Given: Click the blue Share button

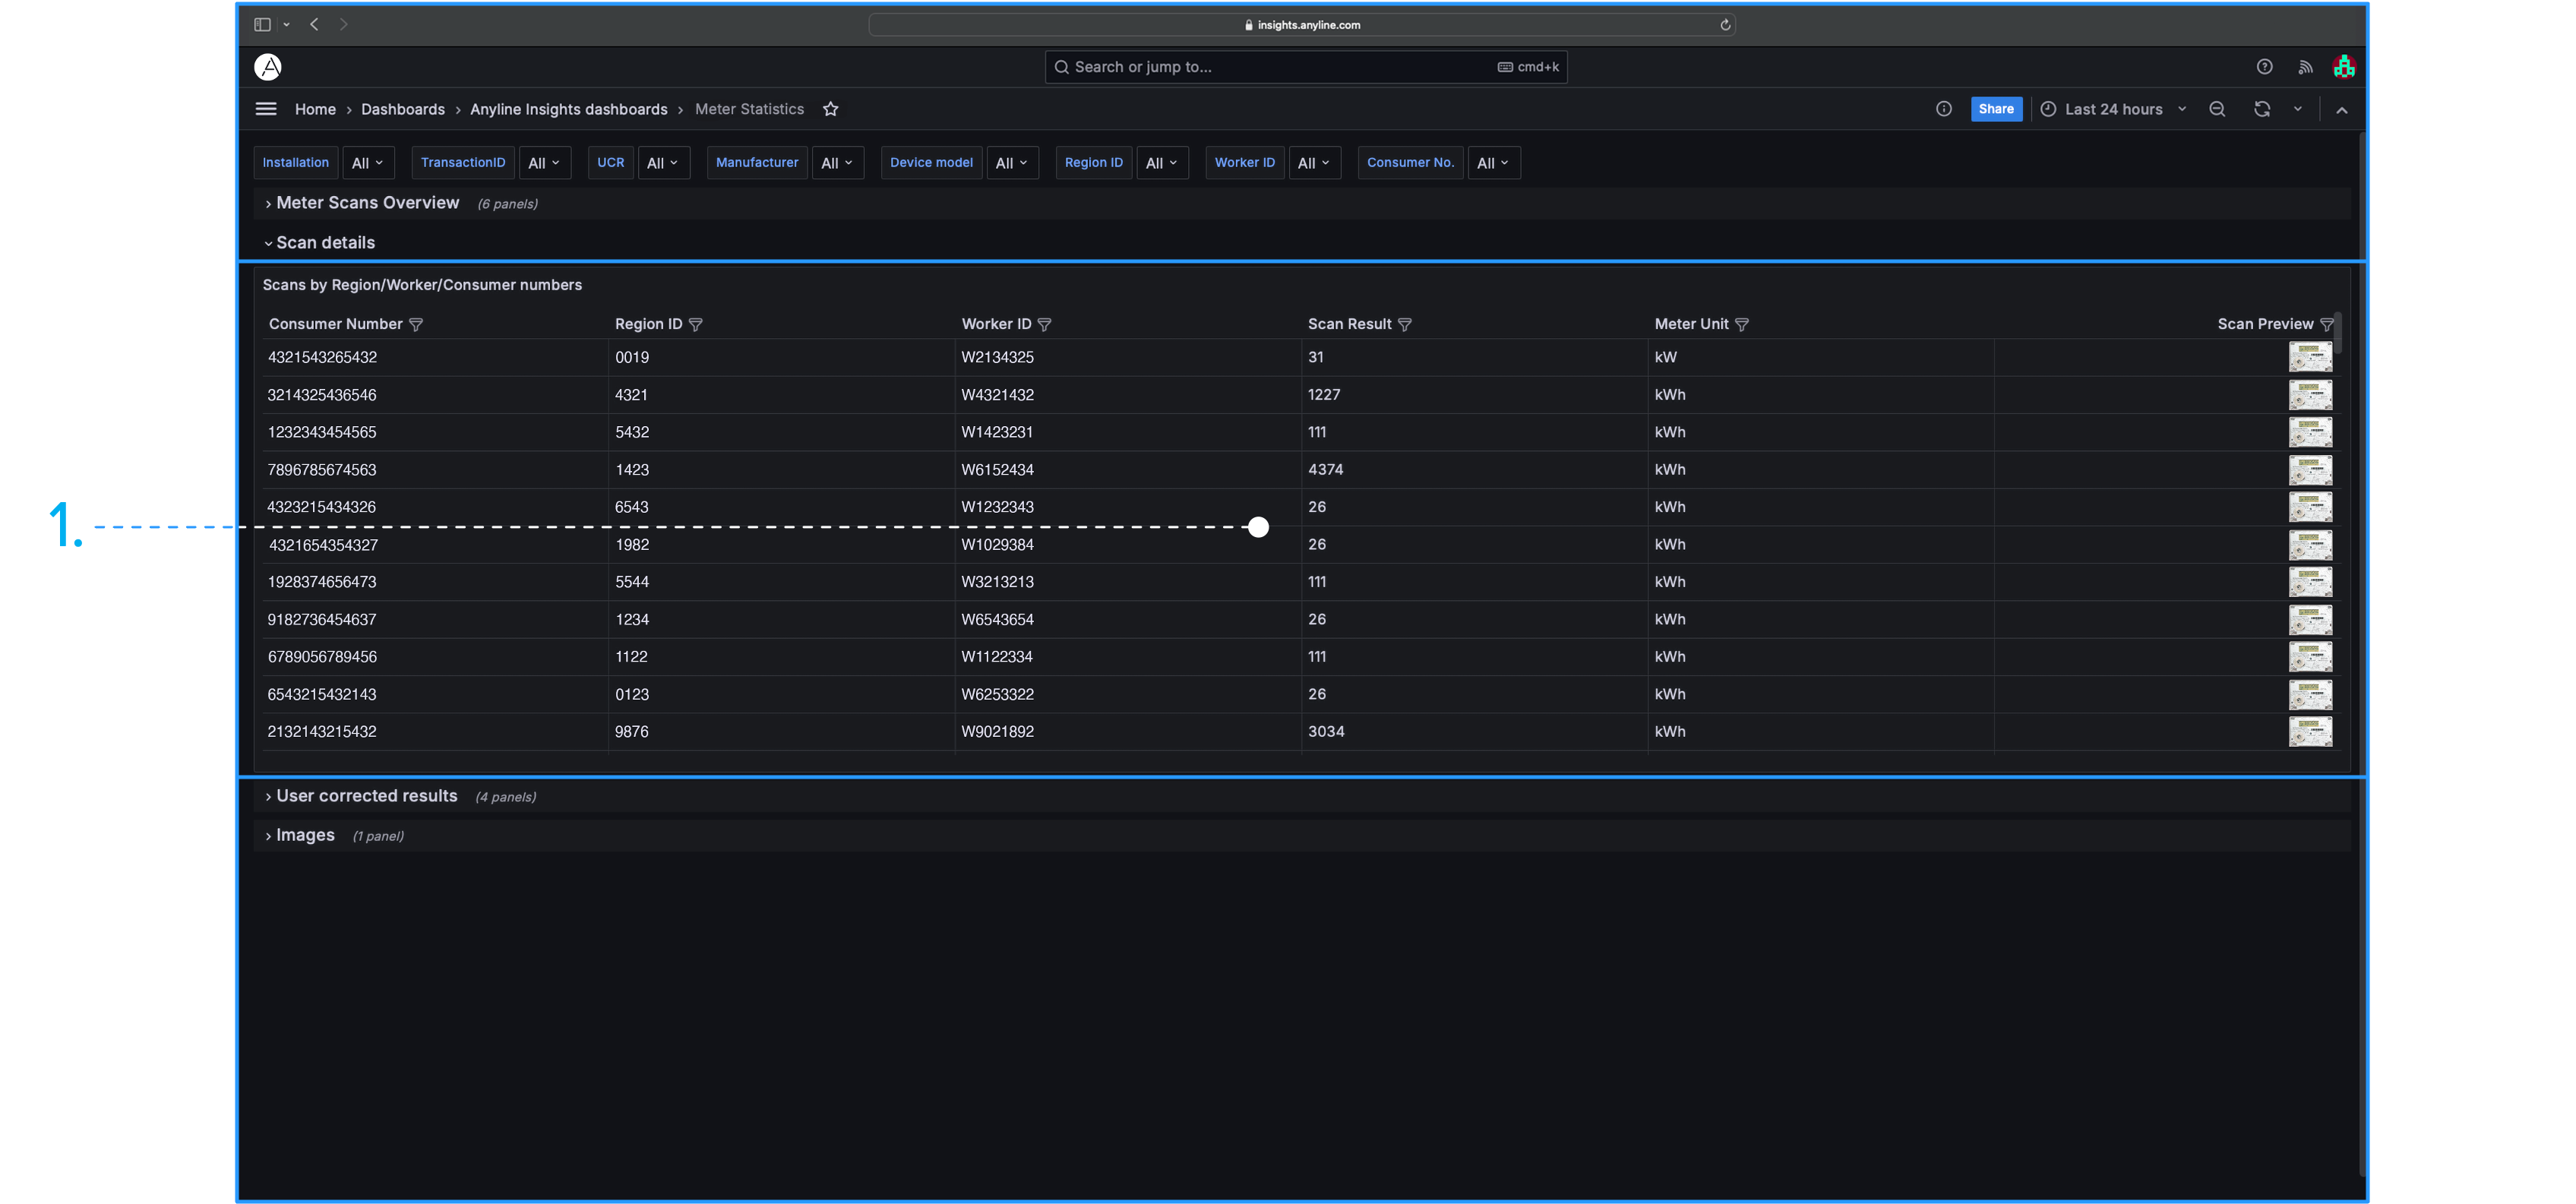Looking at the screenshot, I should click(x=1995, y=109).
